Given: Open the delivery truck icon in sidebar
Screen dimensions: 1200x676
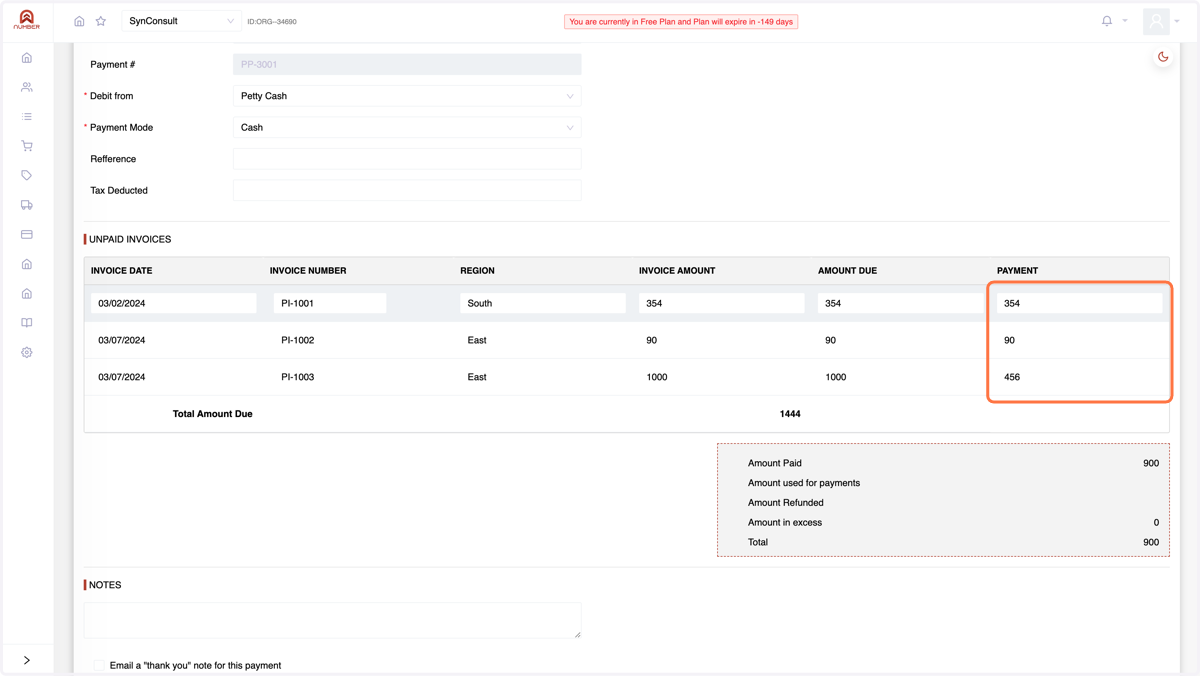Looking at the screenshot, I should point(27,205).
